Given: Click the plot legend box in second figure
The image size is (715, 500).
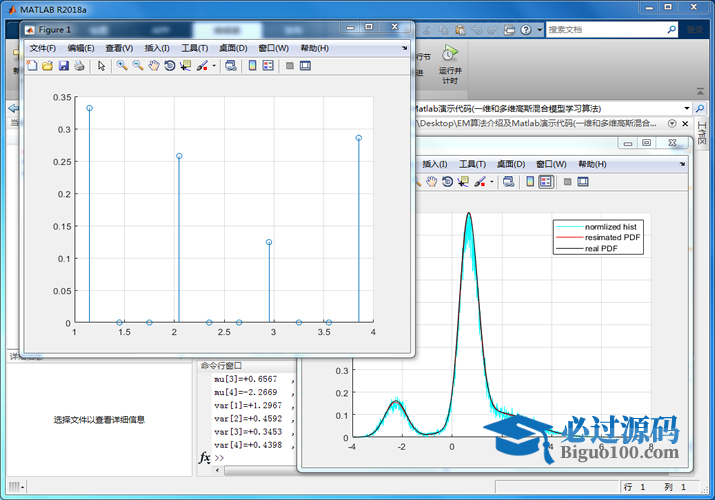Looking at the screenshot, I should [x=598, y=237].
